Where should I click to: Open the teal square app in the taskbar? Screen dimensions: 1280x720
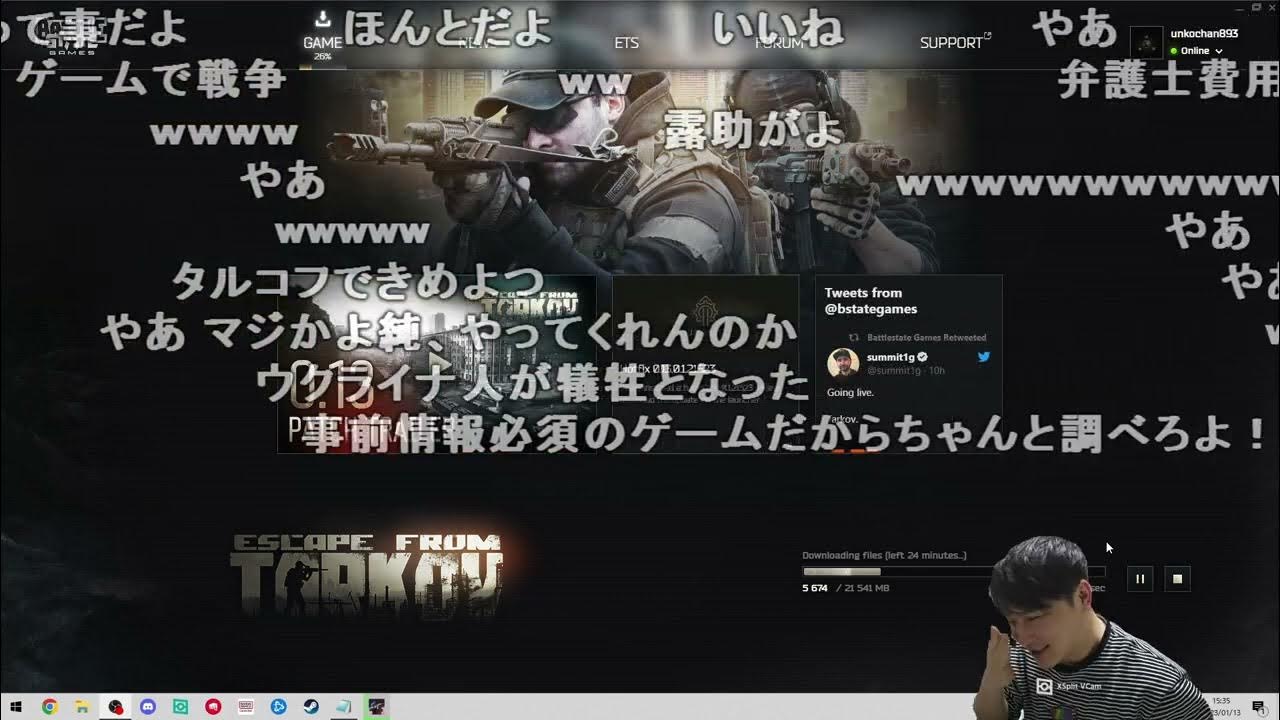coord(181,707)
